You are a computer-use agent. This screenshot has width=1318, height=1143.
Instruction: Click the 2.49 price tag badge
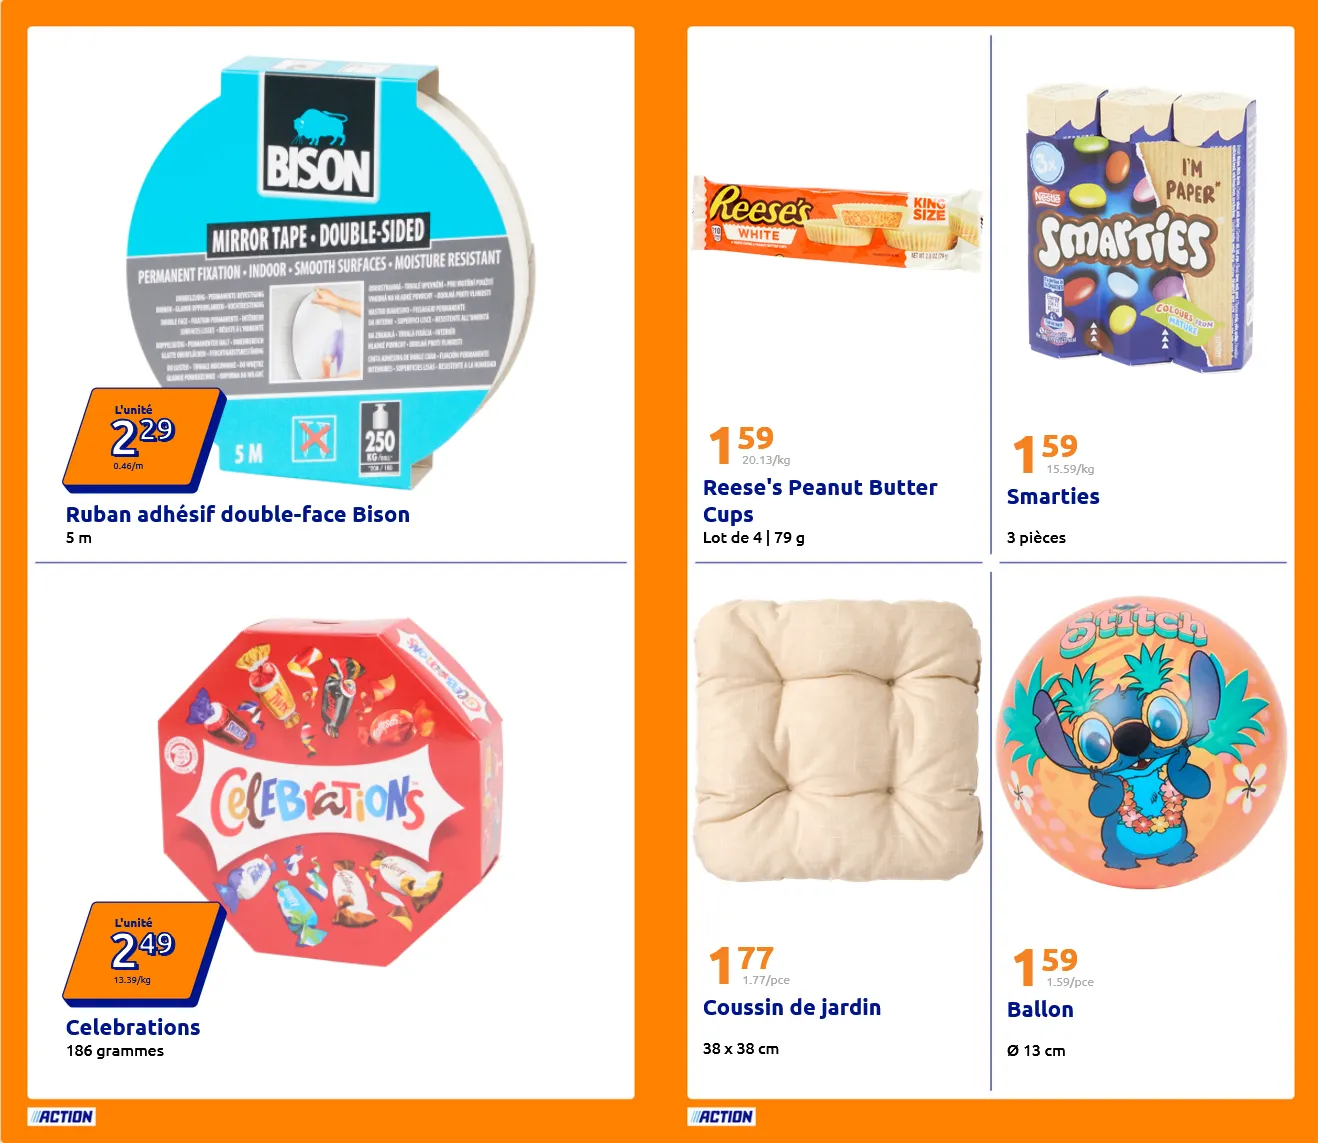(142, 952)
